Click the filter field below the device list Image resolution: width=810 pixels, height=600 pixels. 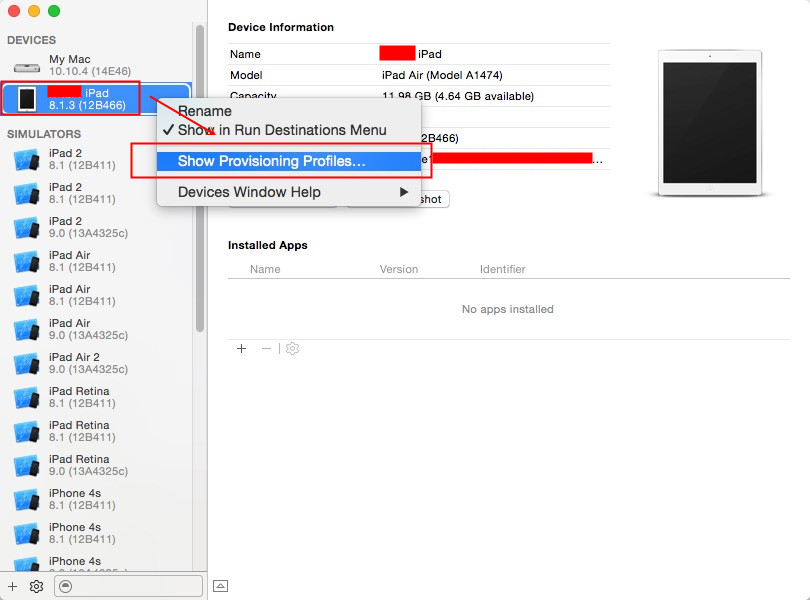point(128,586)
